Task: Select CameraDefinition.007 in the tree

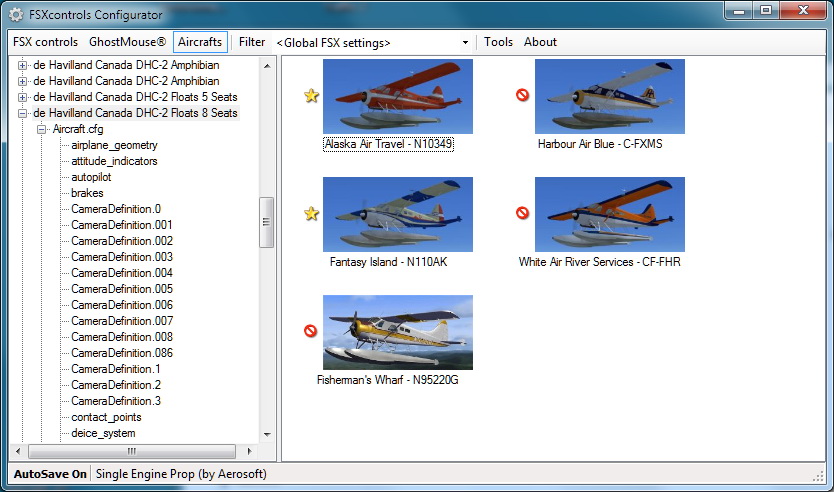Action: click(x=122, y=321)
